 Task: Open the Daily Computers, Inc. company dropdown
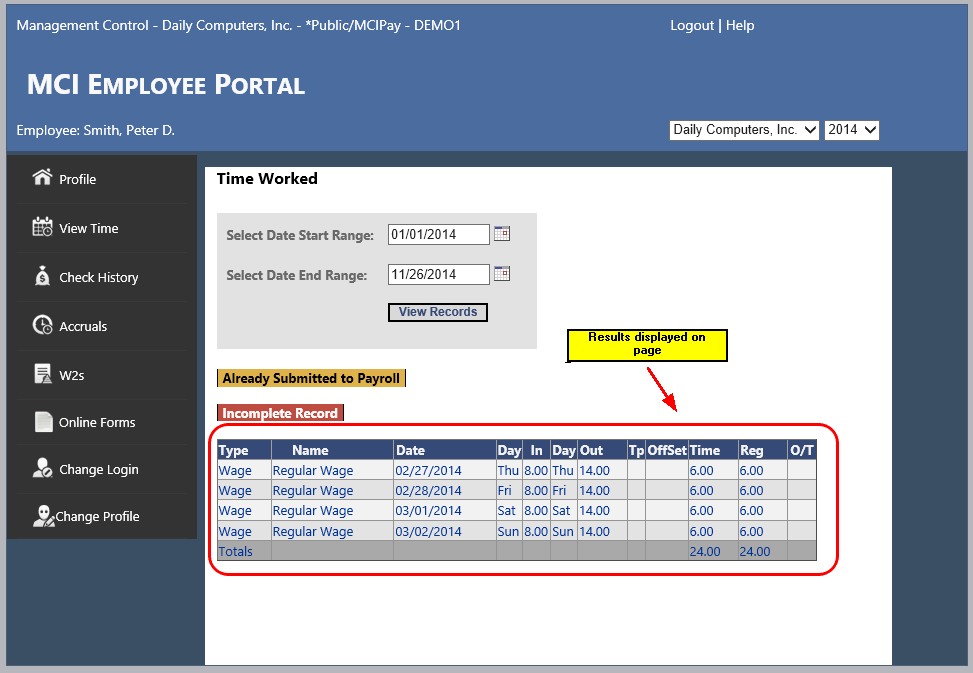pos(744,130)
